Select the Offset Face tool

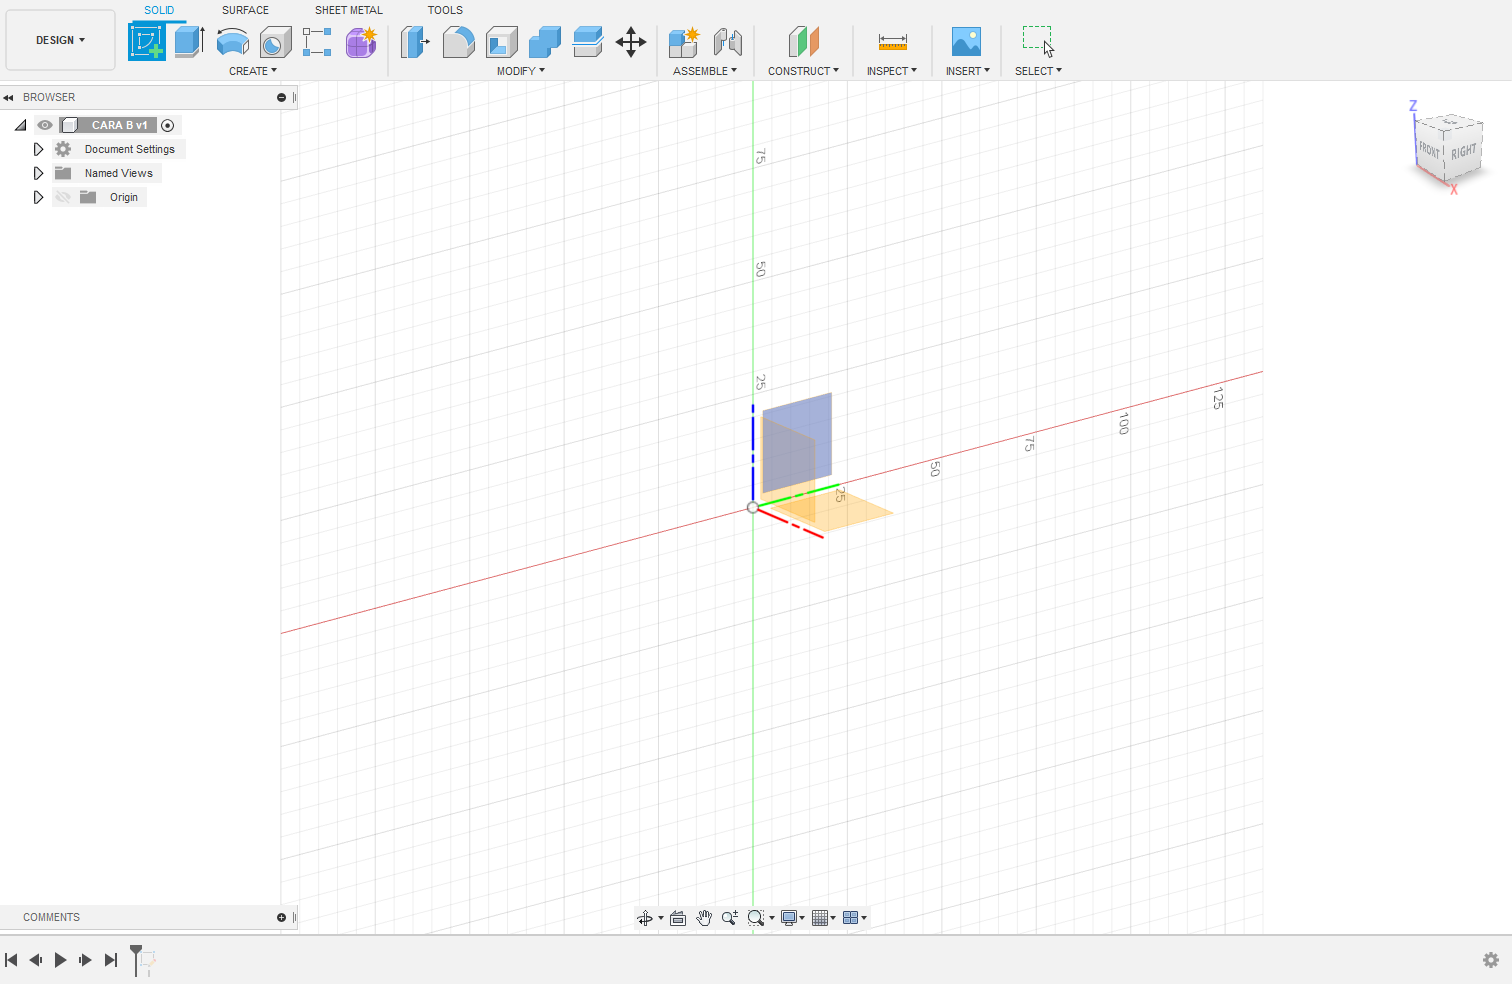[588, 42]
